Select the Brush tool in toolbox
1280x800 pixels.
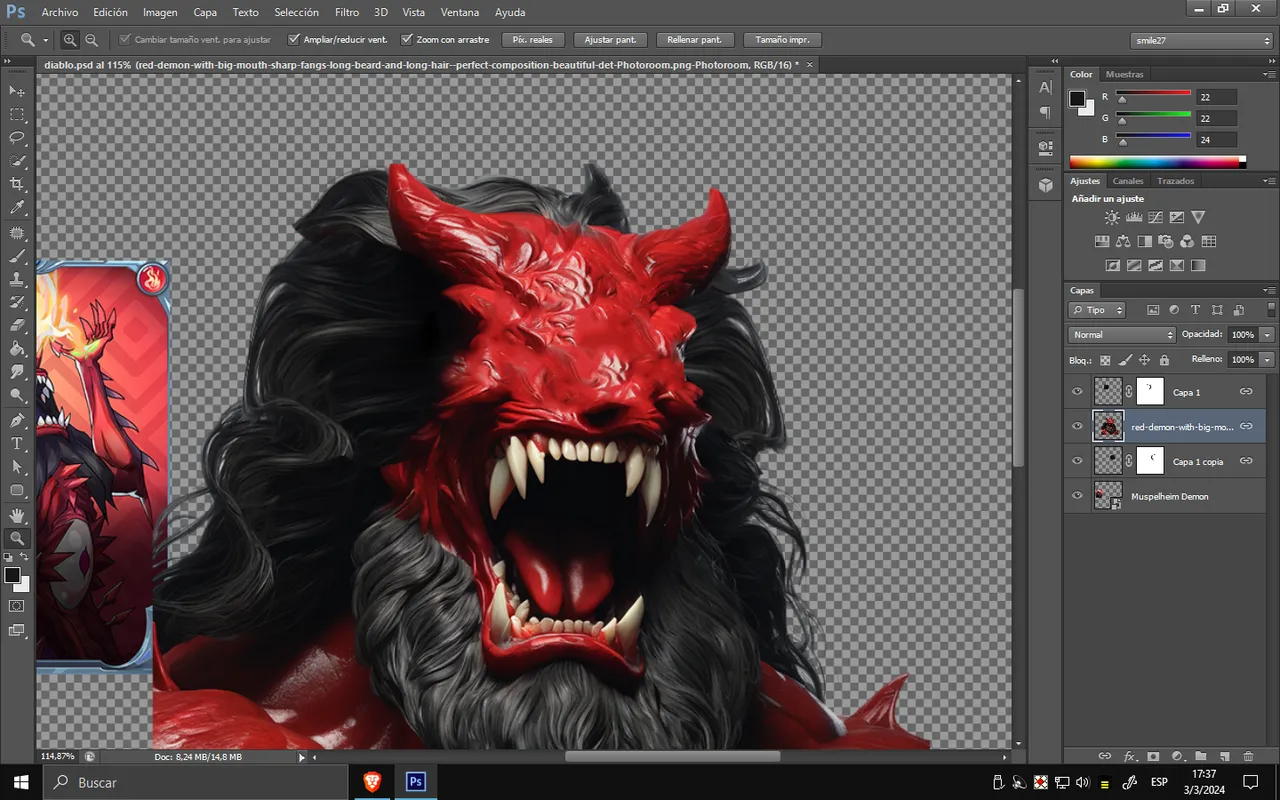(x=17, y=255)
